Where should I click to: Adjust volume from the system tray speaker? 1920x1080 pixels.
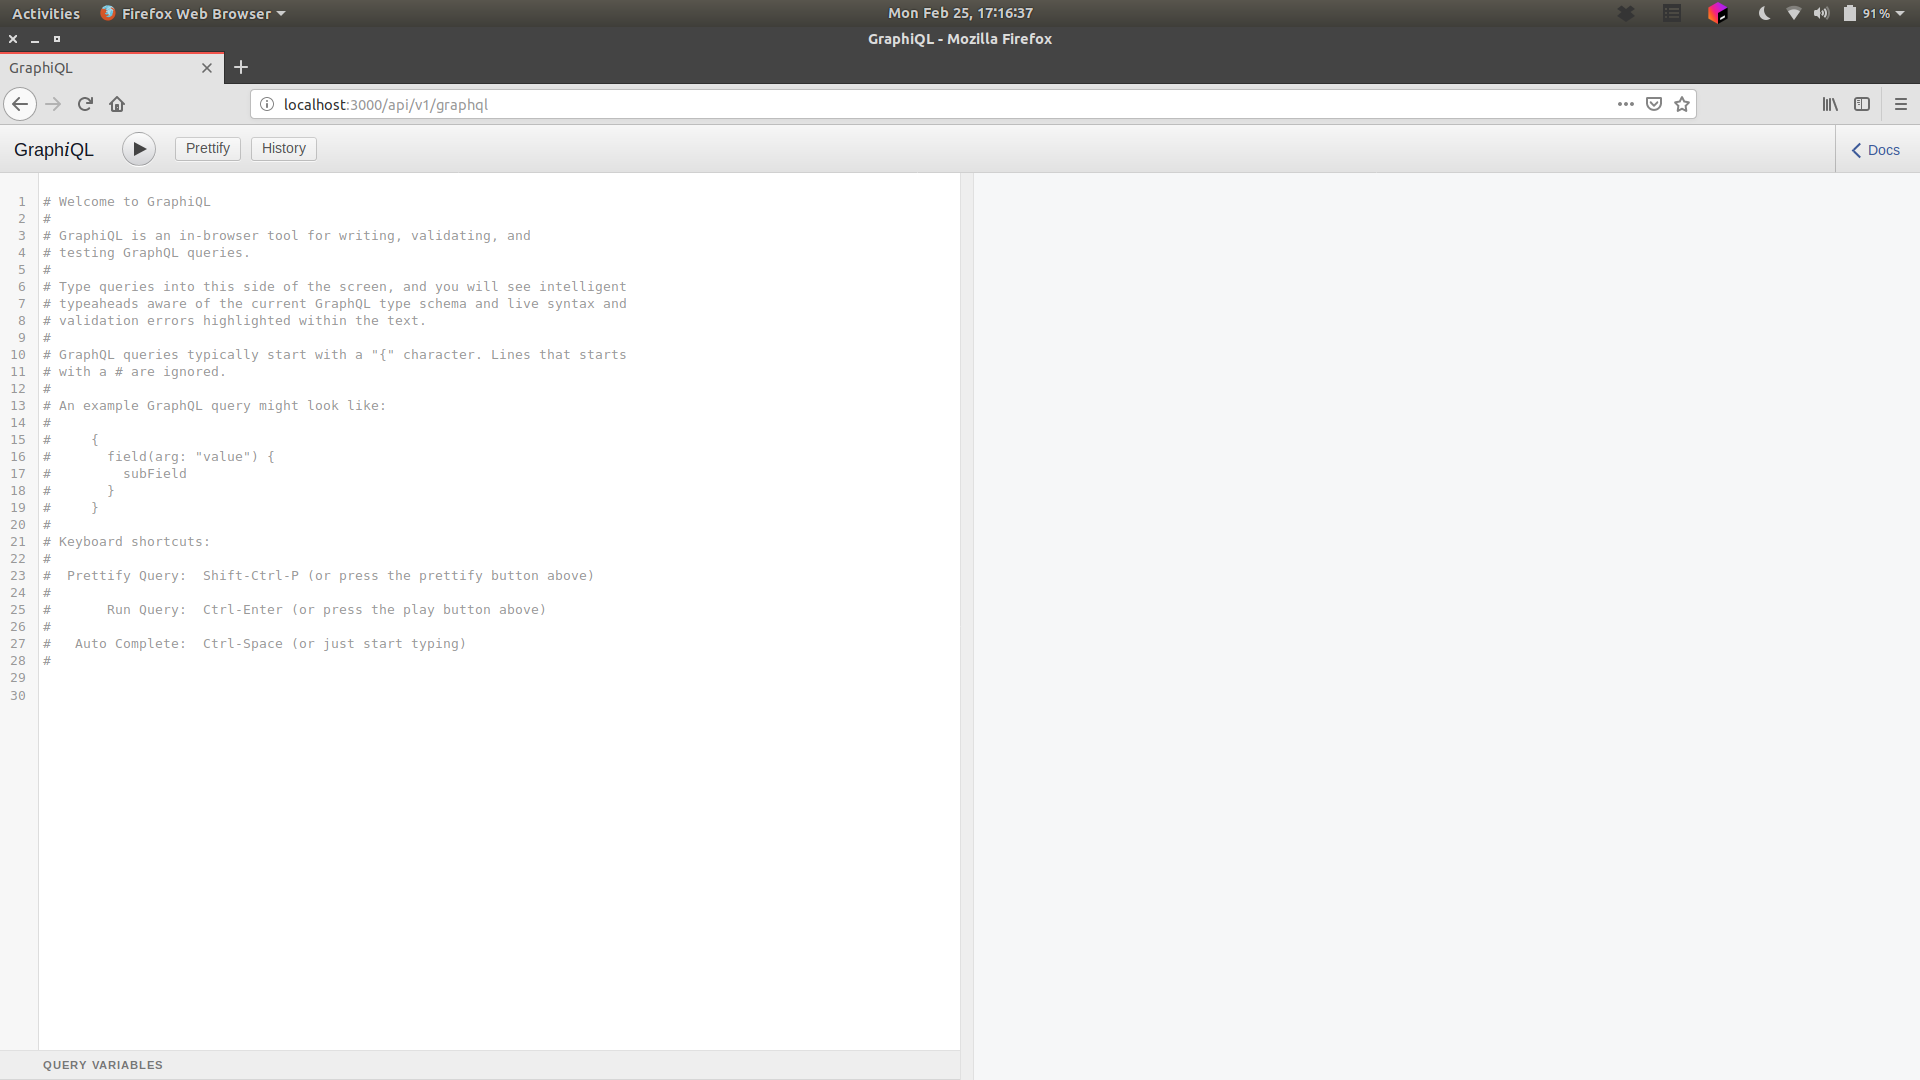tap(1821, 13)
